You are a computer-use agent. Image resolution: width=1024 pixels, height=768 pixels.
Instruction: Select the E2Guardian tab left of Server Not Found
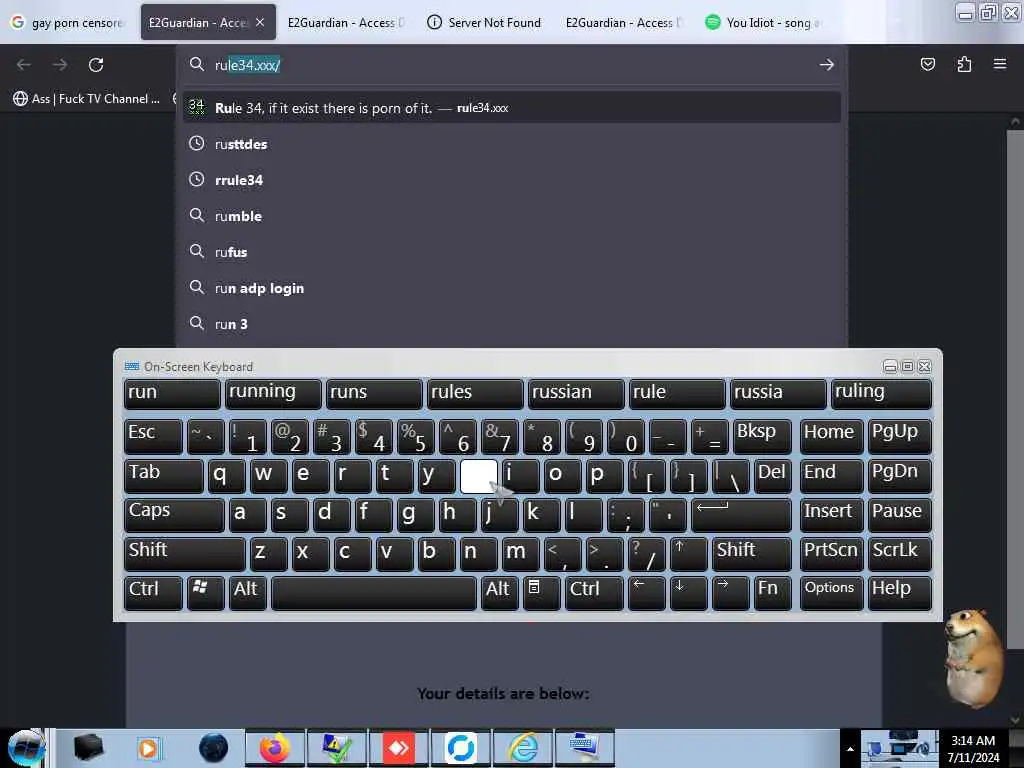(346, 23)
